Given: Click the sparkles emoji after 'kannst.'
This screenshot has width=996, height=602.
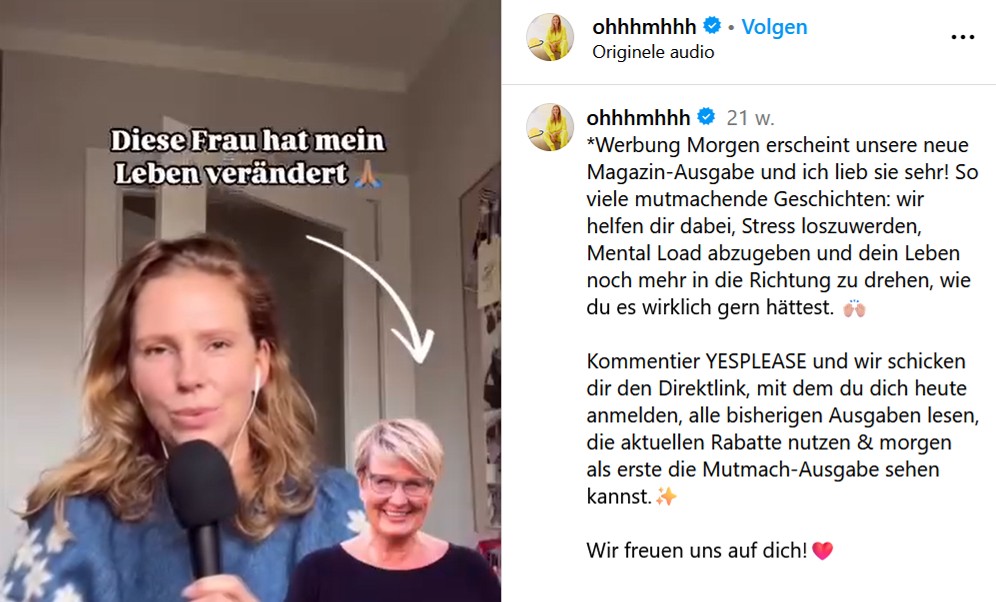Looking at the screenshot, I should pyautogui.click(x=666, y=496).
